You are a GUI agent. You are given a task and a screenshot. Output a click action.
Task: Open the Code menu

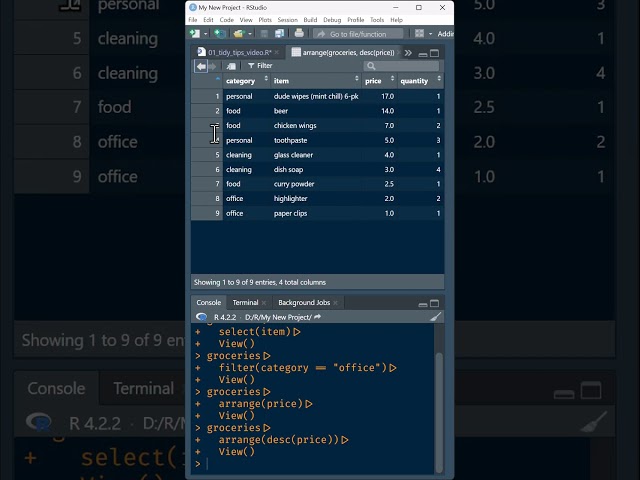coord(227,20)
